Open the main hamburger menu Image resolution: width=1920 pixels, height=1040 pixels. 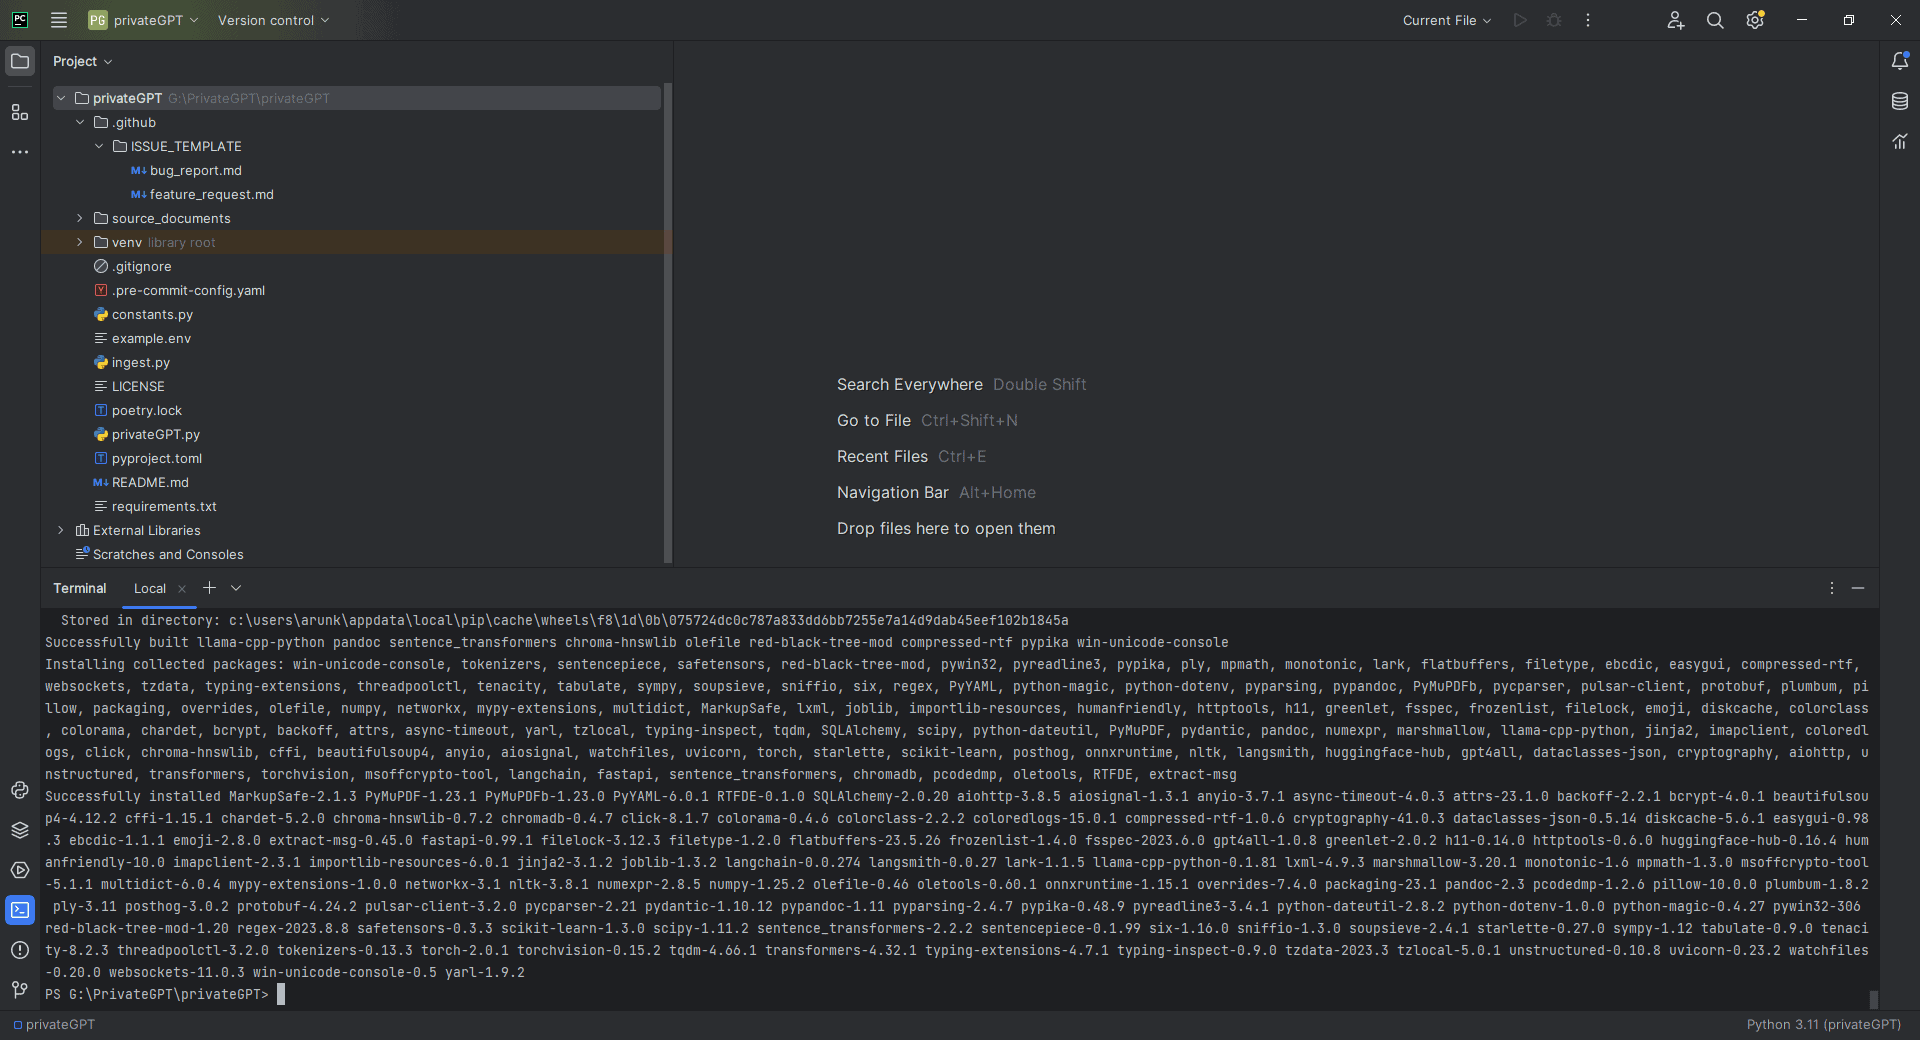point(59,20)
